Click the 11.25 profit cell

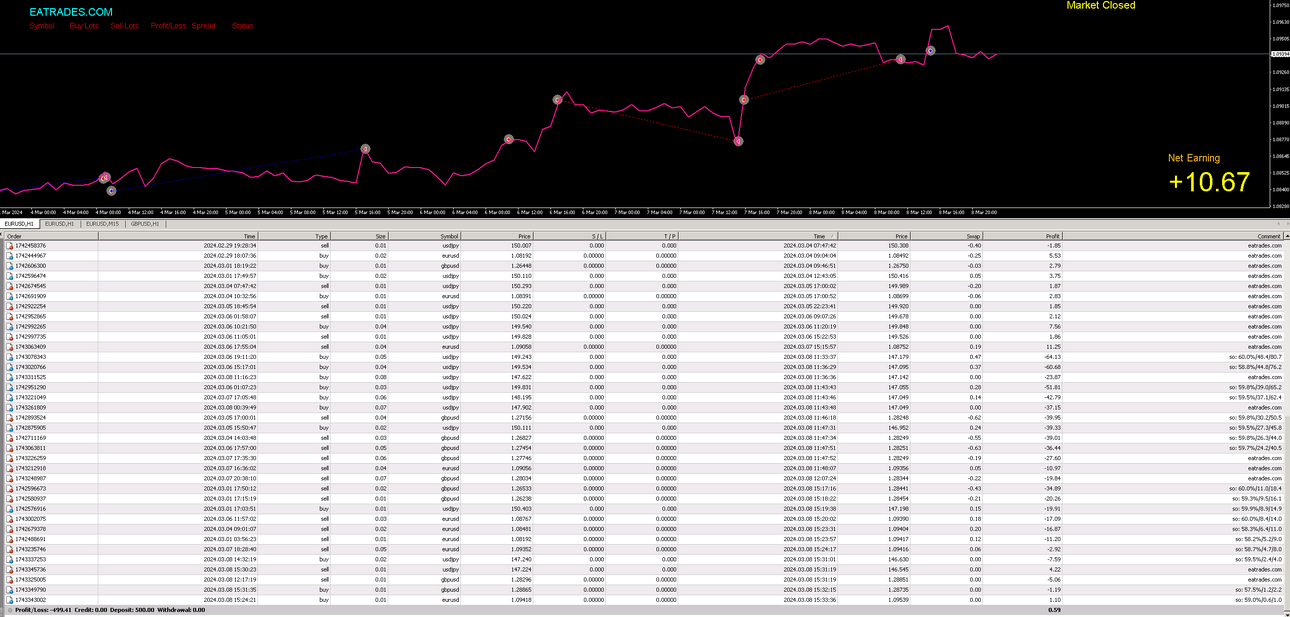[x=1053, y=346]
